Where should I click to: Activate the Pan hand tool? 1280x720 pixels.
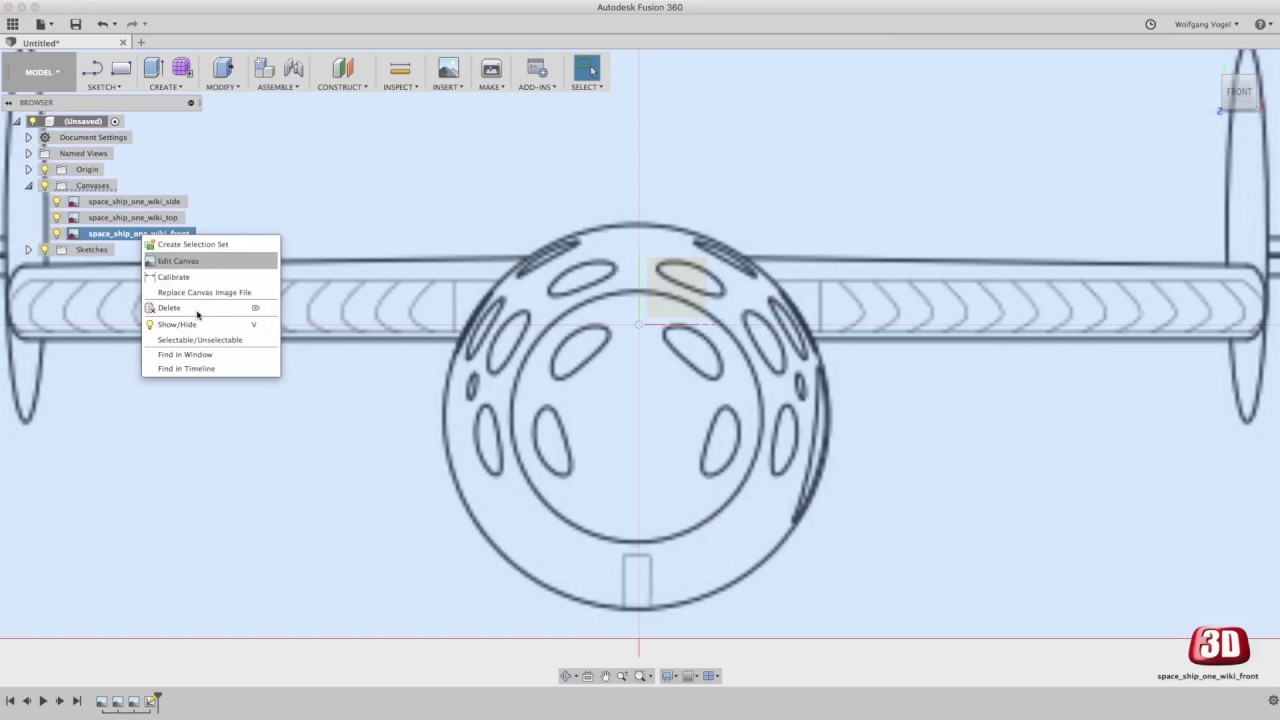[x=605, y=676]
